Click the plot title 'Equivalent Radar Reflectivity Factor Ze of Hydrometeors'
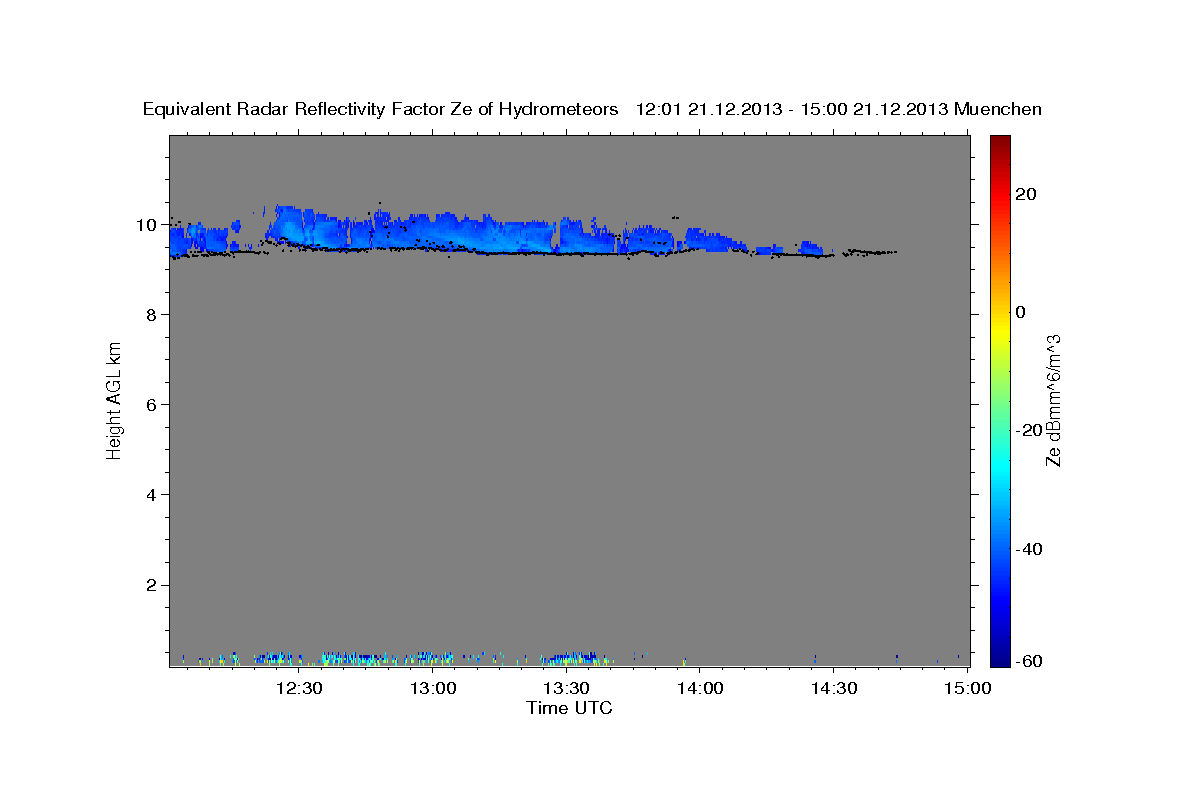The height and width of the screenshot is (800, 1200). [x=380, y=110]
